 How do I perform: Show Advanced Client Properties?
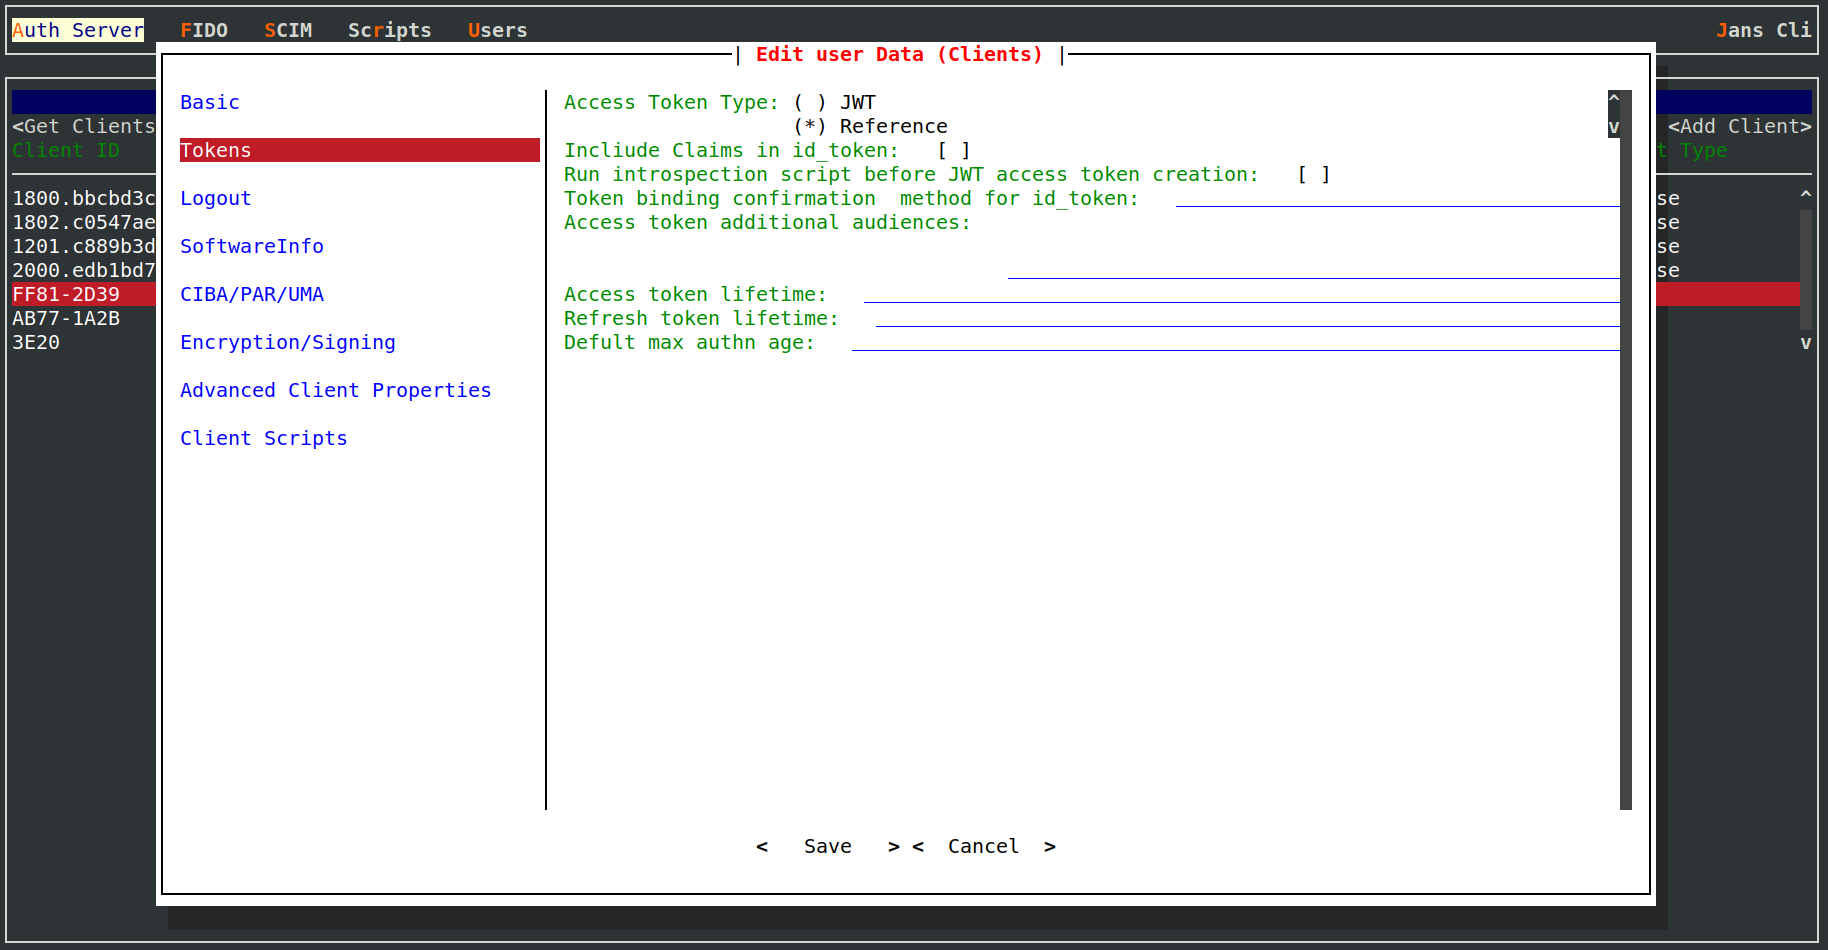point(336,391)
